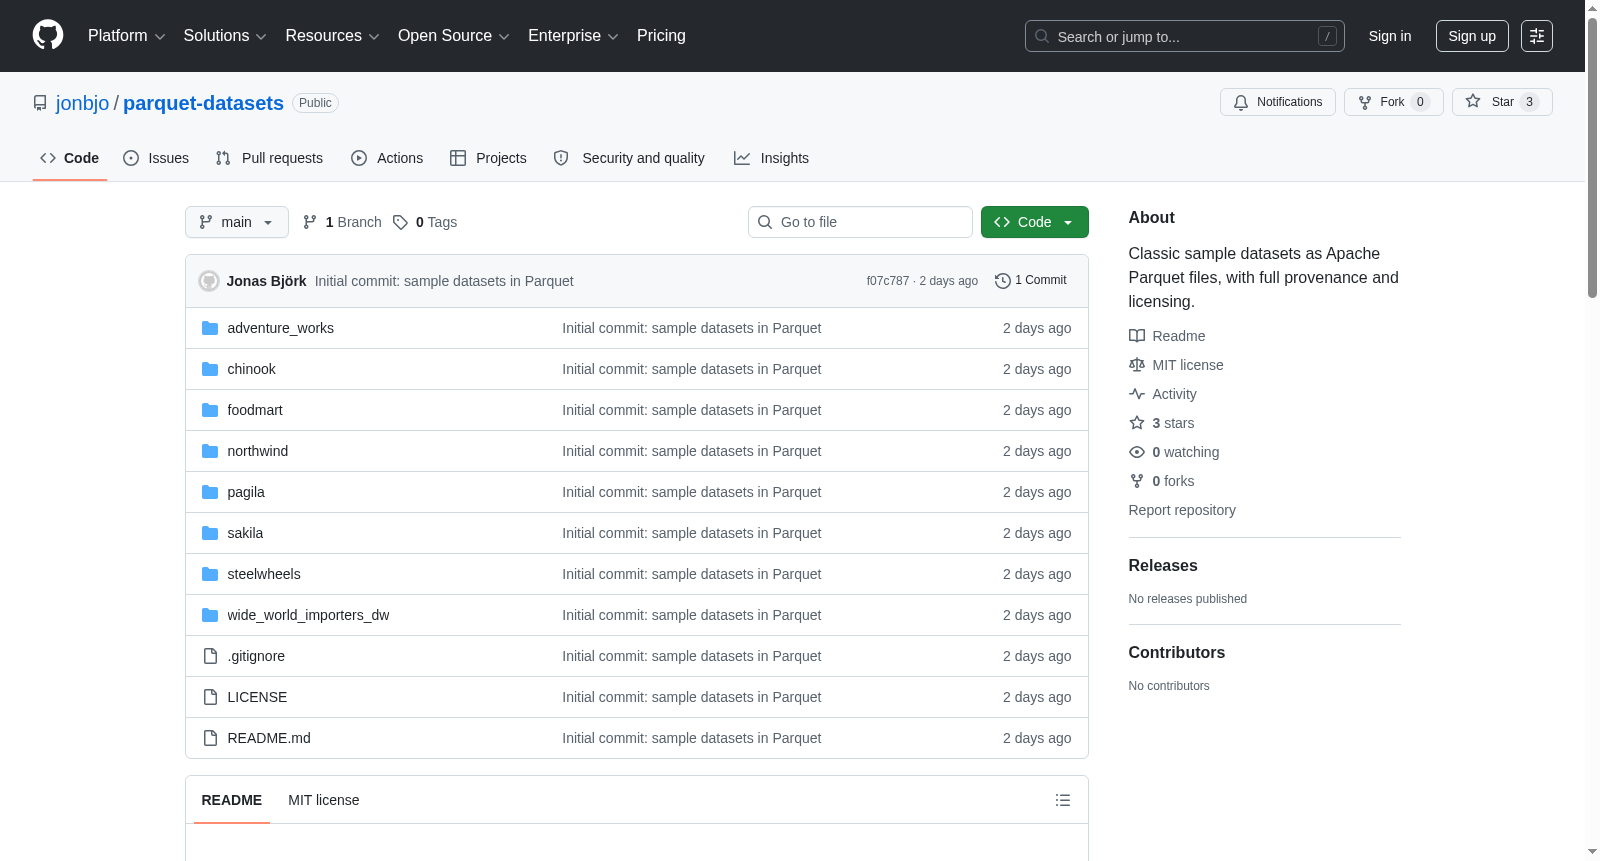Switch to the Insights tab
The image size is (1600, 861).
coord(771,158)
